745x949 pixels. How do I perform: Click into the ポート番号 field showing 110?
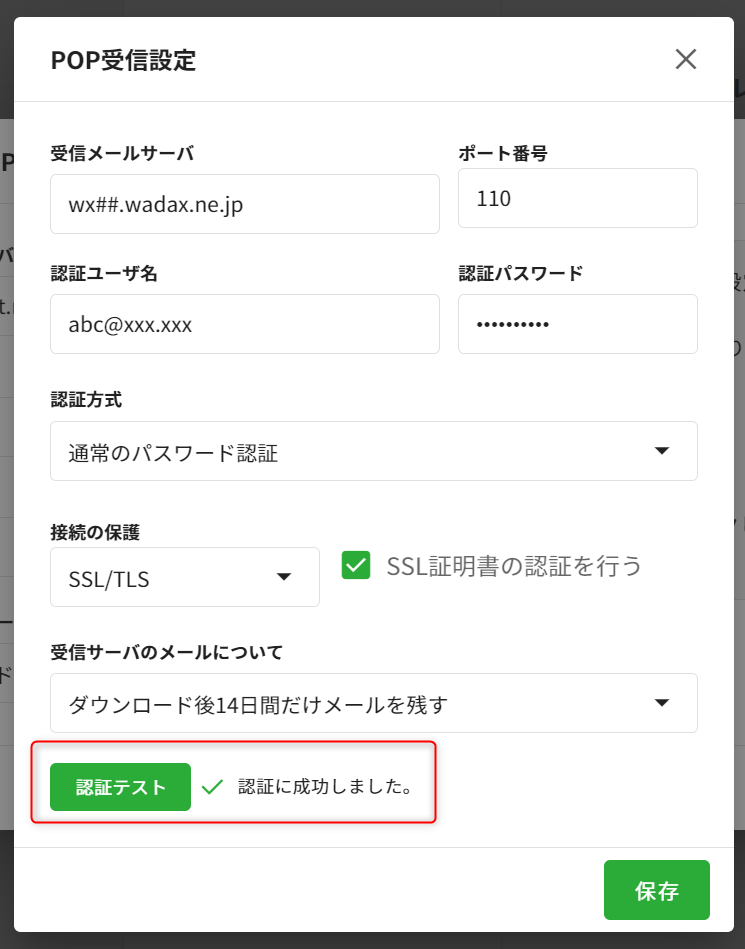click(578, 199)
